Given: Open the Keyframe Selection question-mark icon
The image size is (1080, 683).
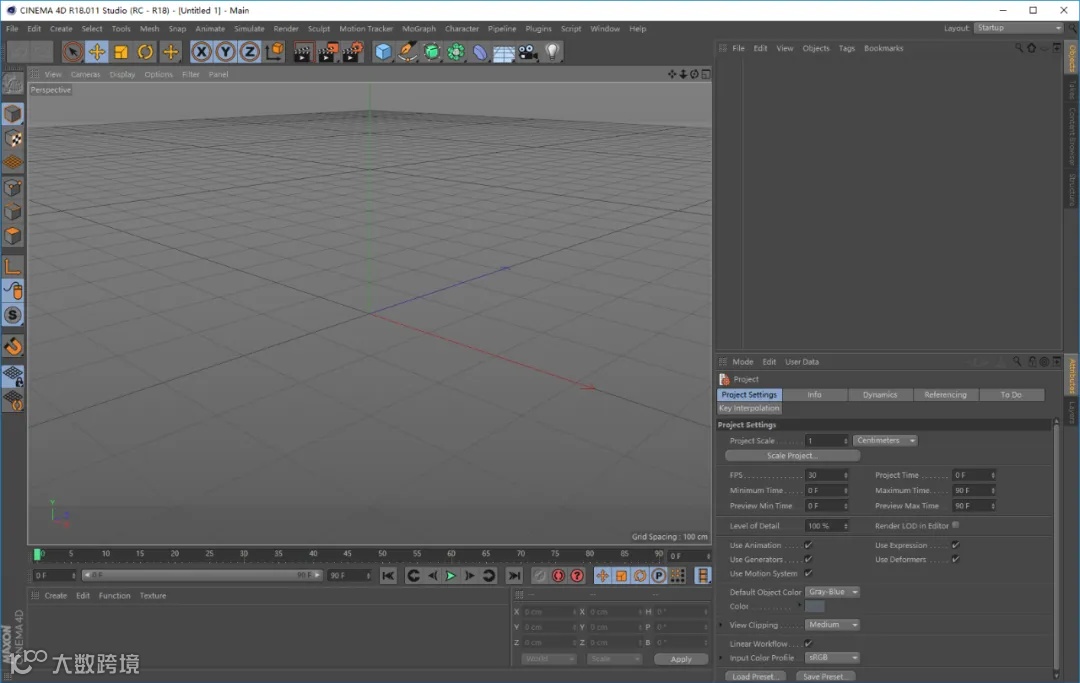Looking at the screenshot, I should 577,576.
